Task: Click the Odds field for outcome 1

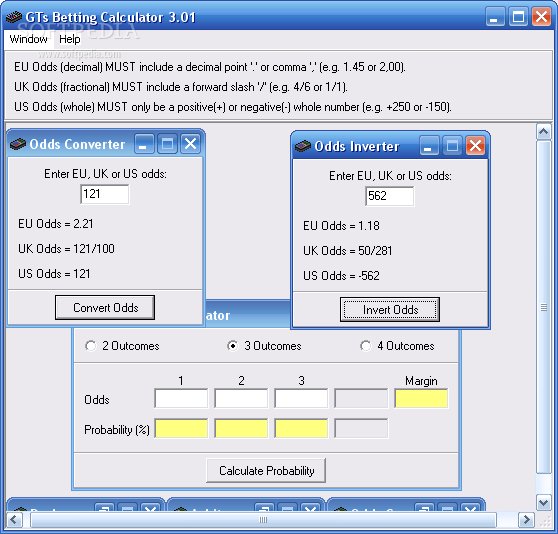Action: [x=181, y=398]
